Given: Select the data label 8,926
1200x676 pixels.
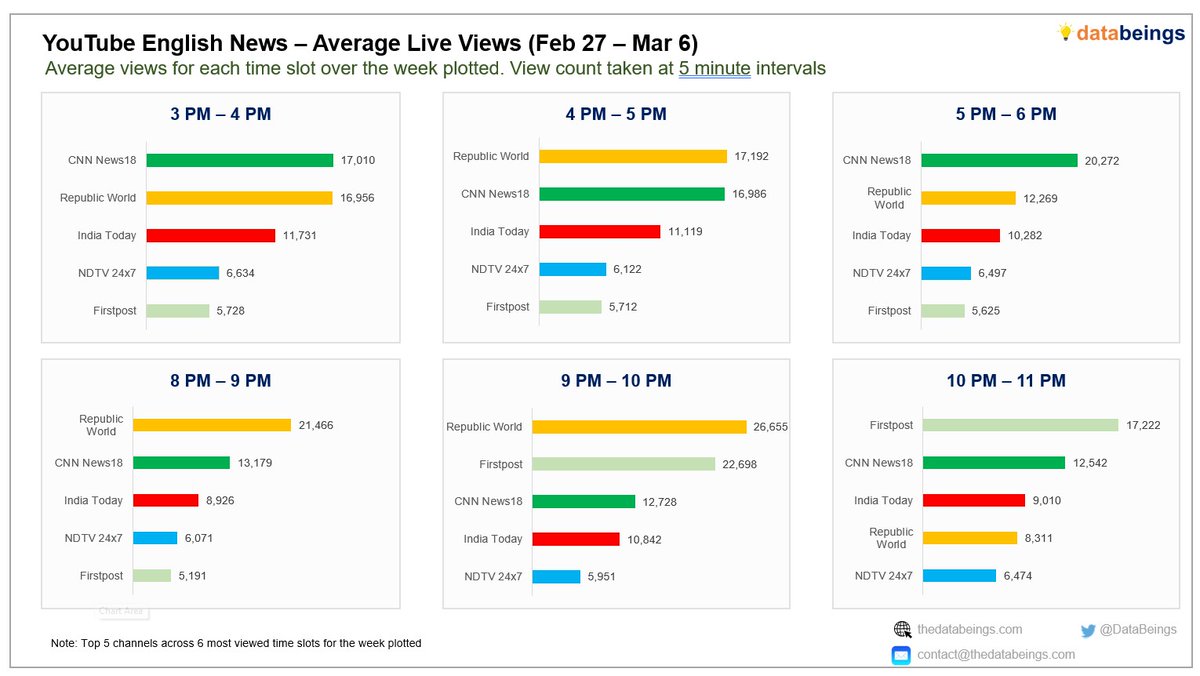Looking at the screenshot, I should [220, 501].
